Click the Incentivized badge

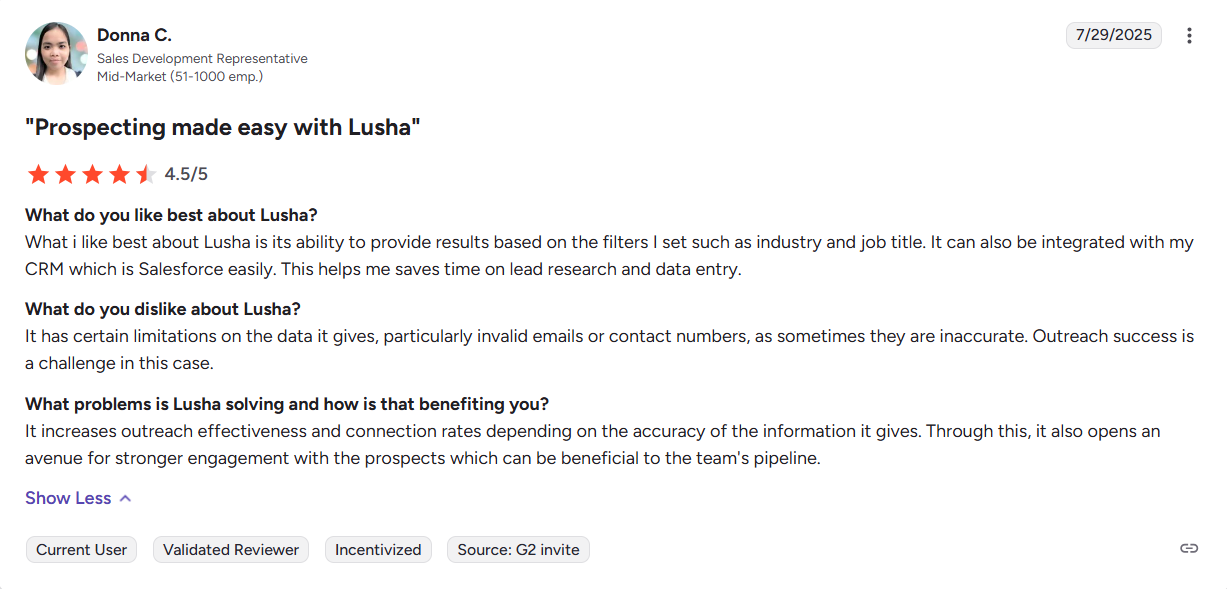(x=378, y=549)
